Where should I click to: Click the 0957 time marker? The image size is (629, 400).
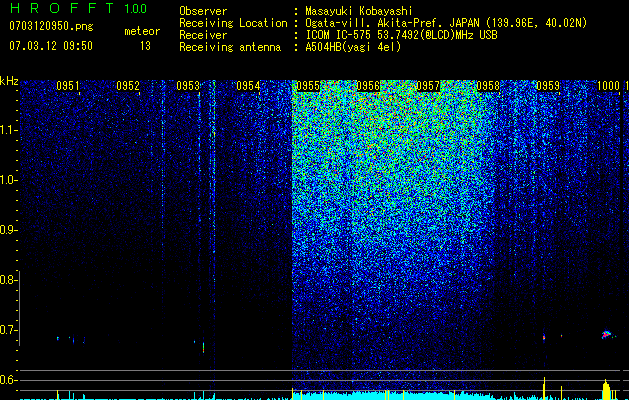(x=428, y=86)
